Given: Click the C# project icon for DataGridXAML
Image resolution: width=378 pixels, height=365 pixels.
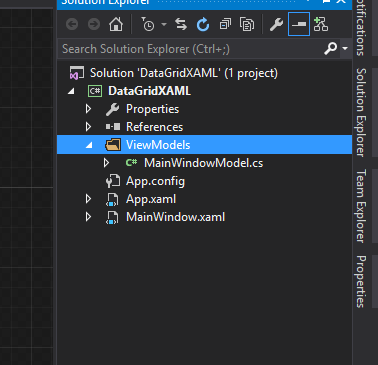Looking at the screenshot, I should point(95,91).
